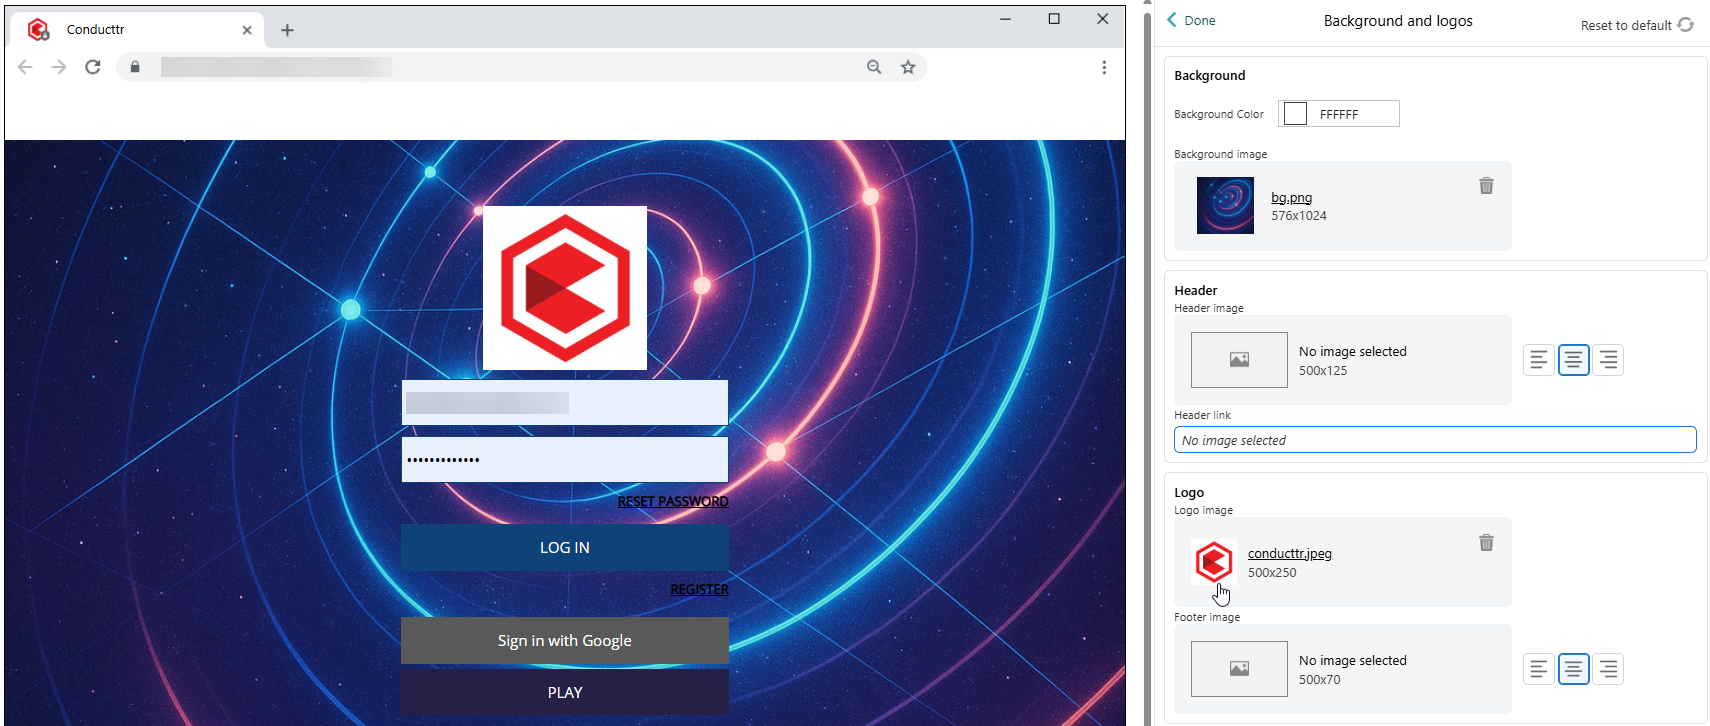
Task: Delete the bg.png background image
Action: coord(1486,186)
